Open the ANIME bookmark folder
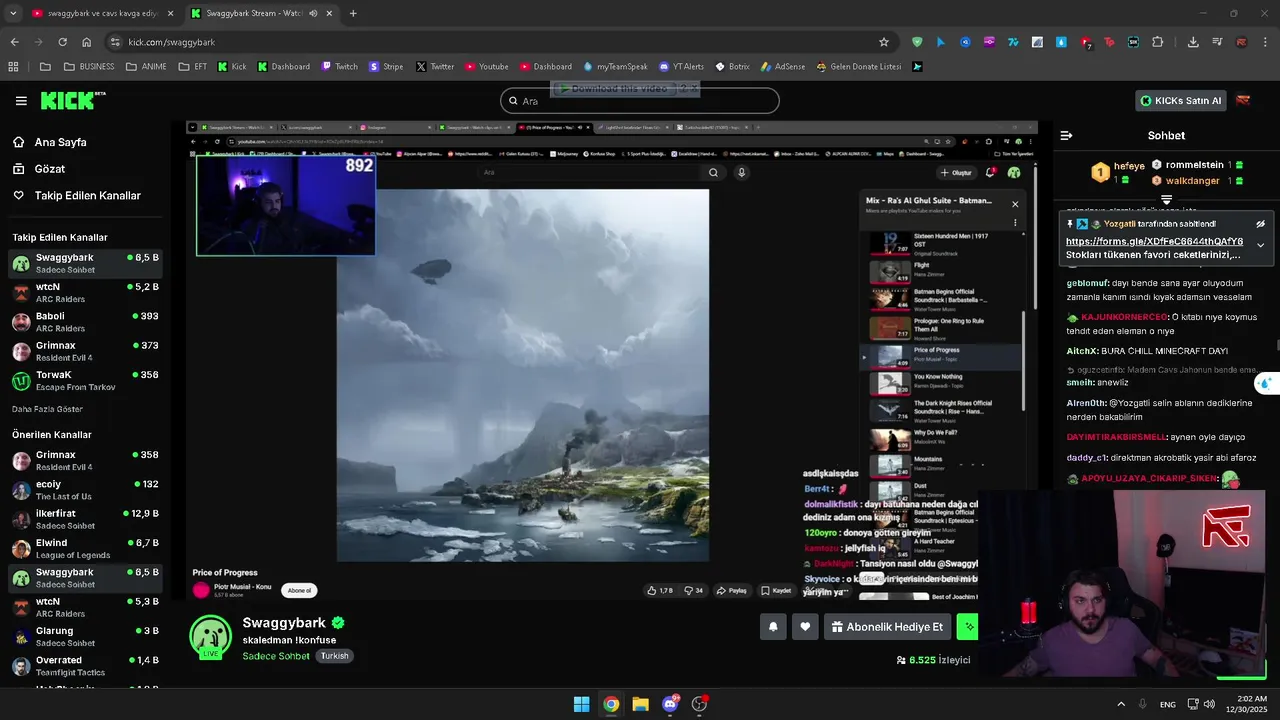This screenshot has height=720, width=1280. [146, 67]
